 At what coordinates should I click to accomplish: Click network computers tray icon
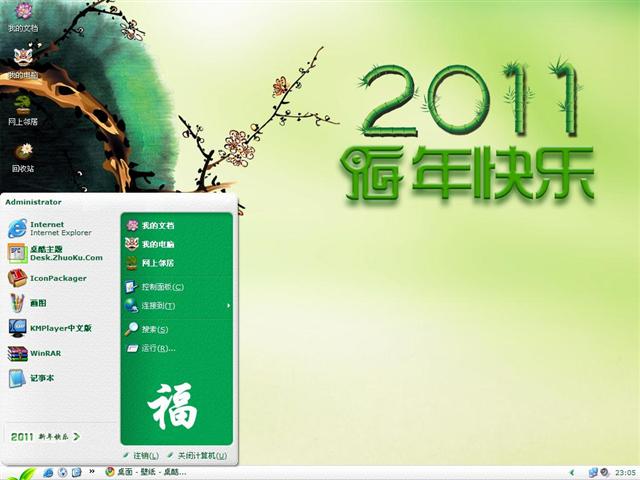point(593,473)
